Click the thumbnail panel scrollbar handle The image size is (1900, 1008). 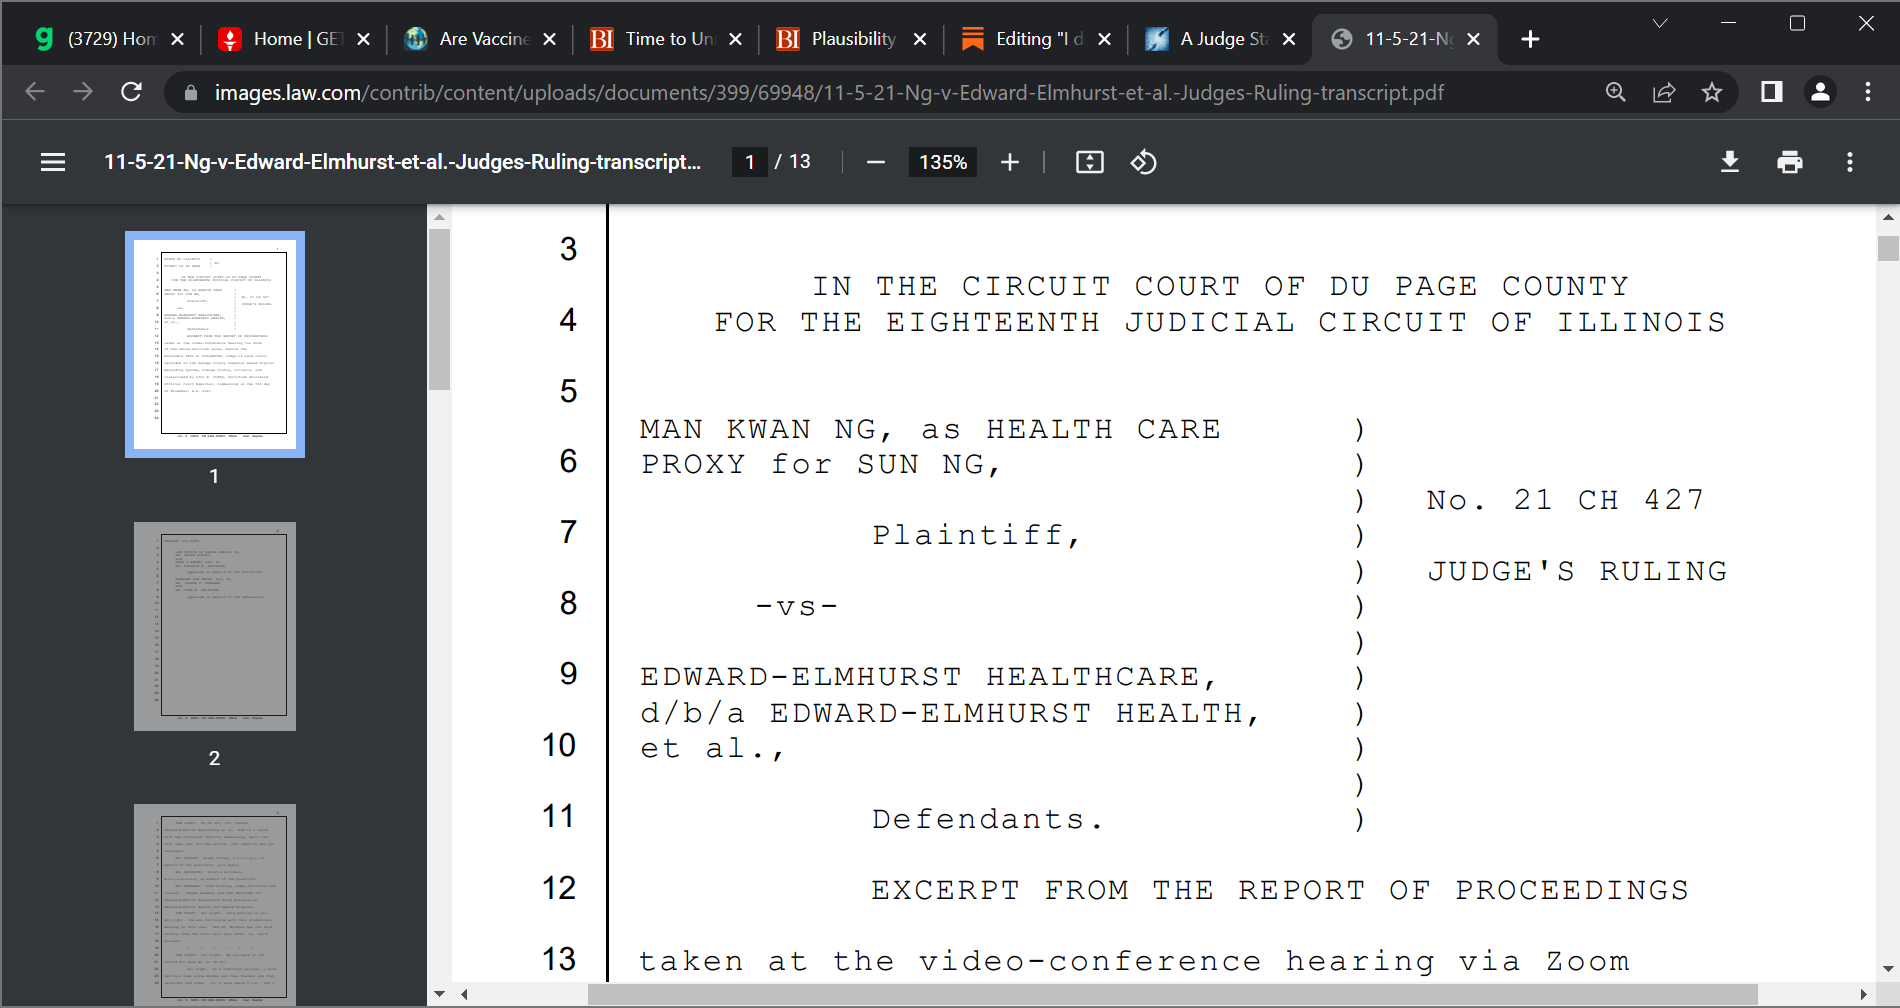[x=440, y=309]
